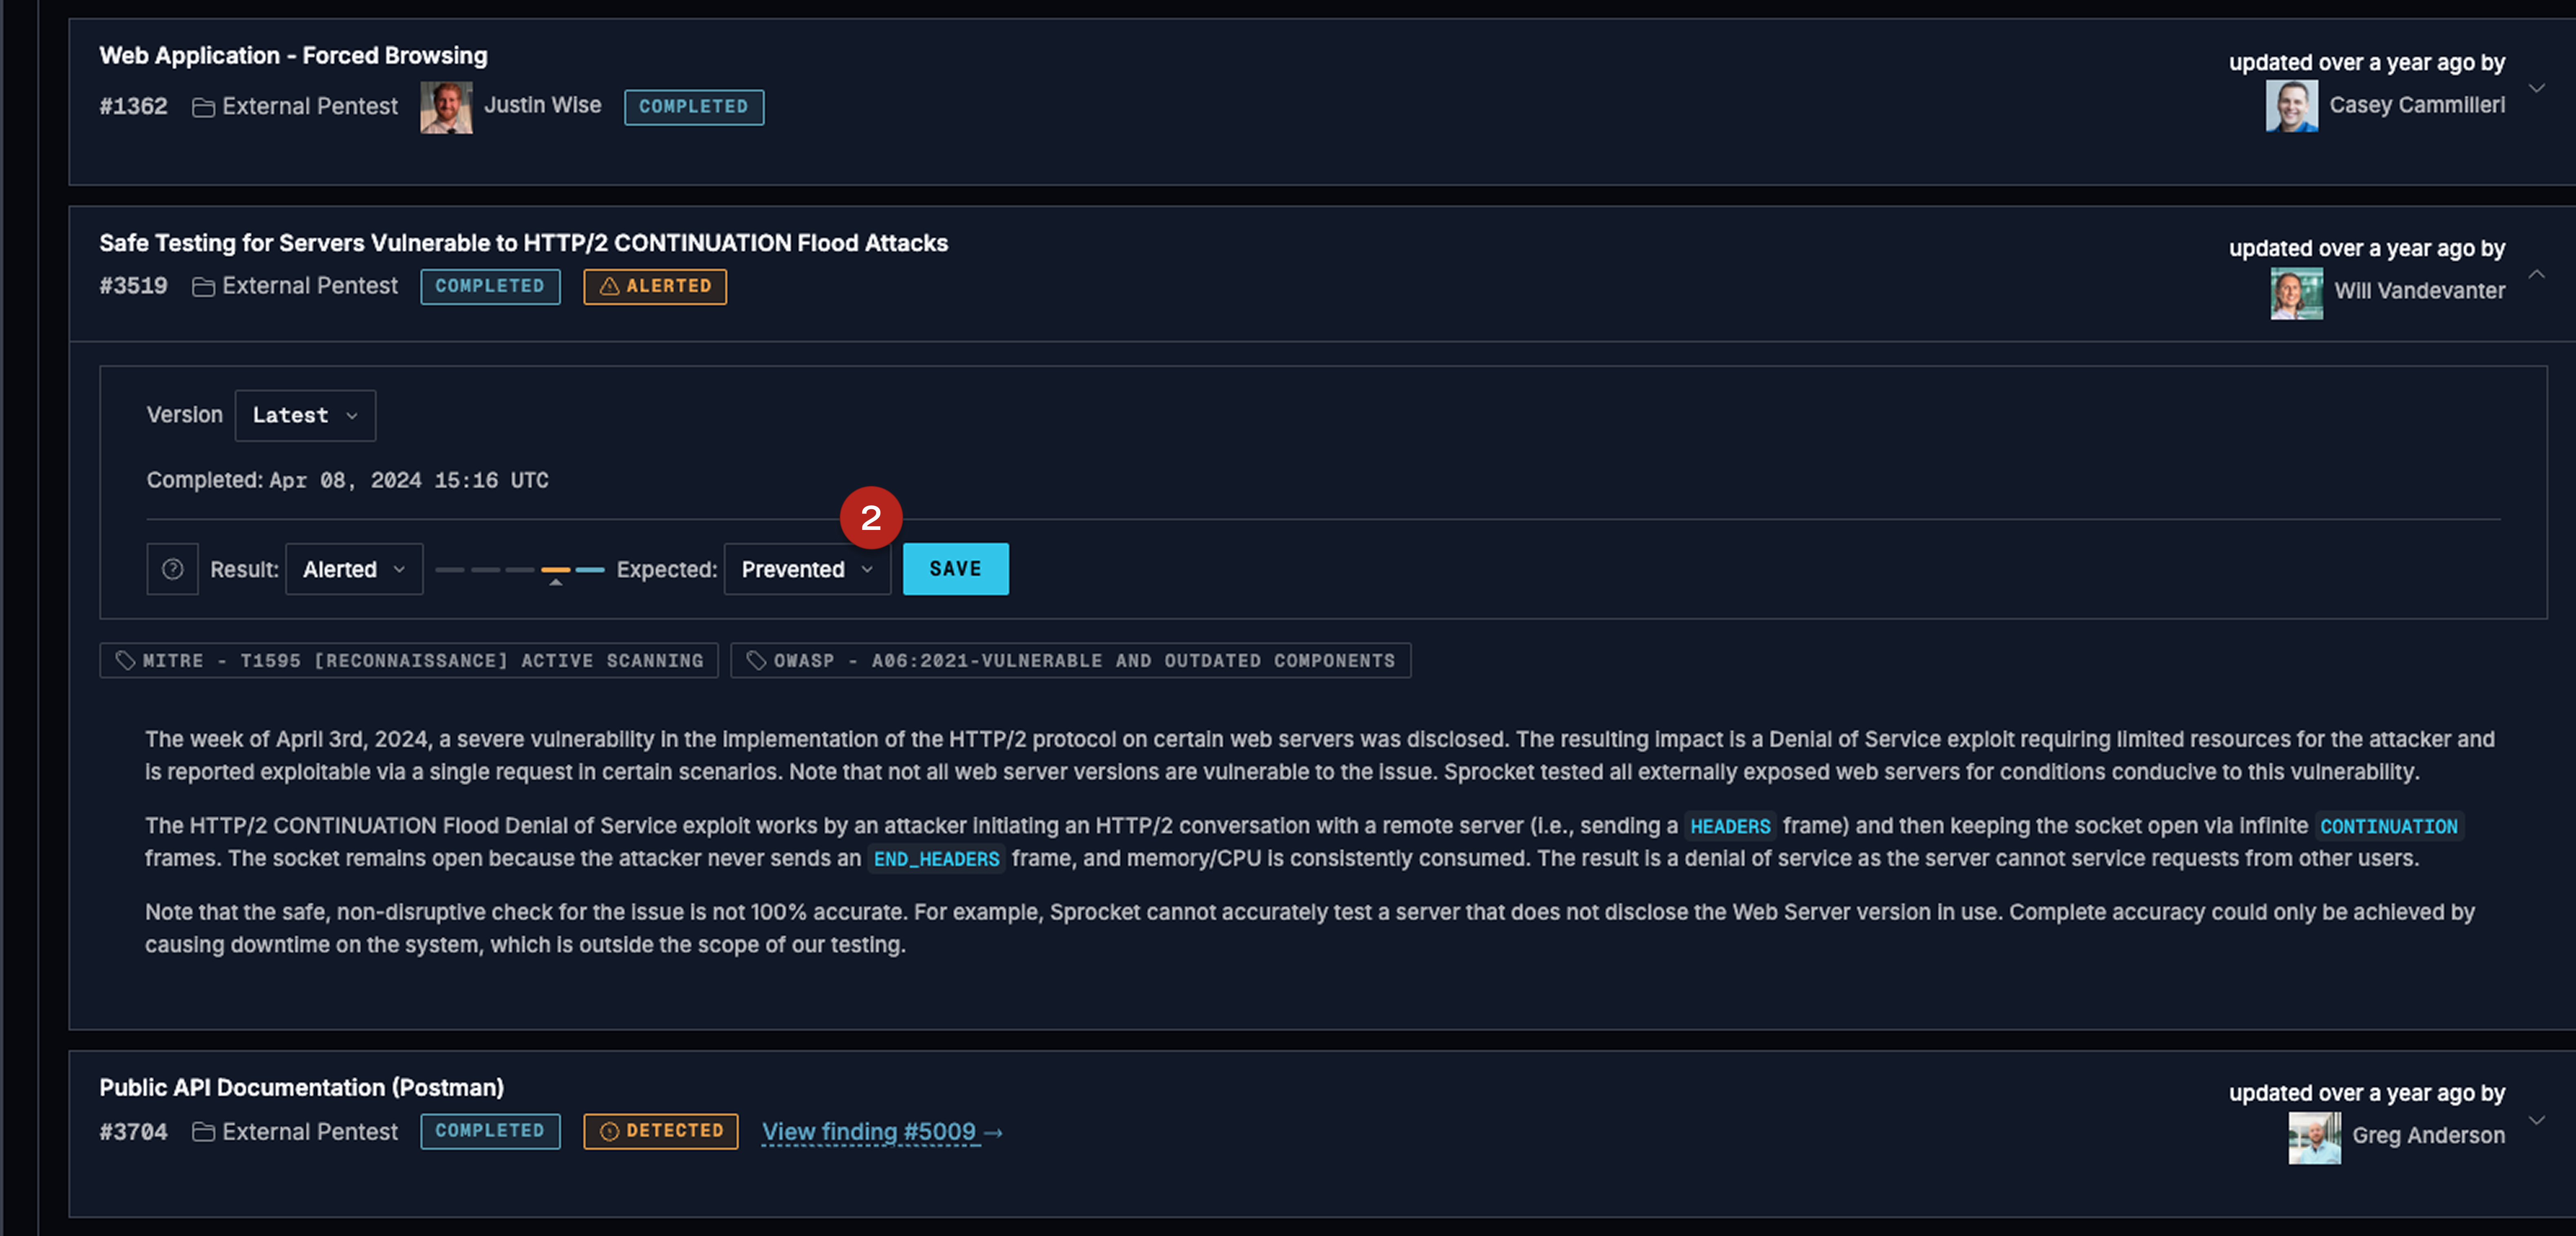Click the folder icon in test #1362
2576x1236 pixels.
(203, 107)
